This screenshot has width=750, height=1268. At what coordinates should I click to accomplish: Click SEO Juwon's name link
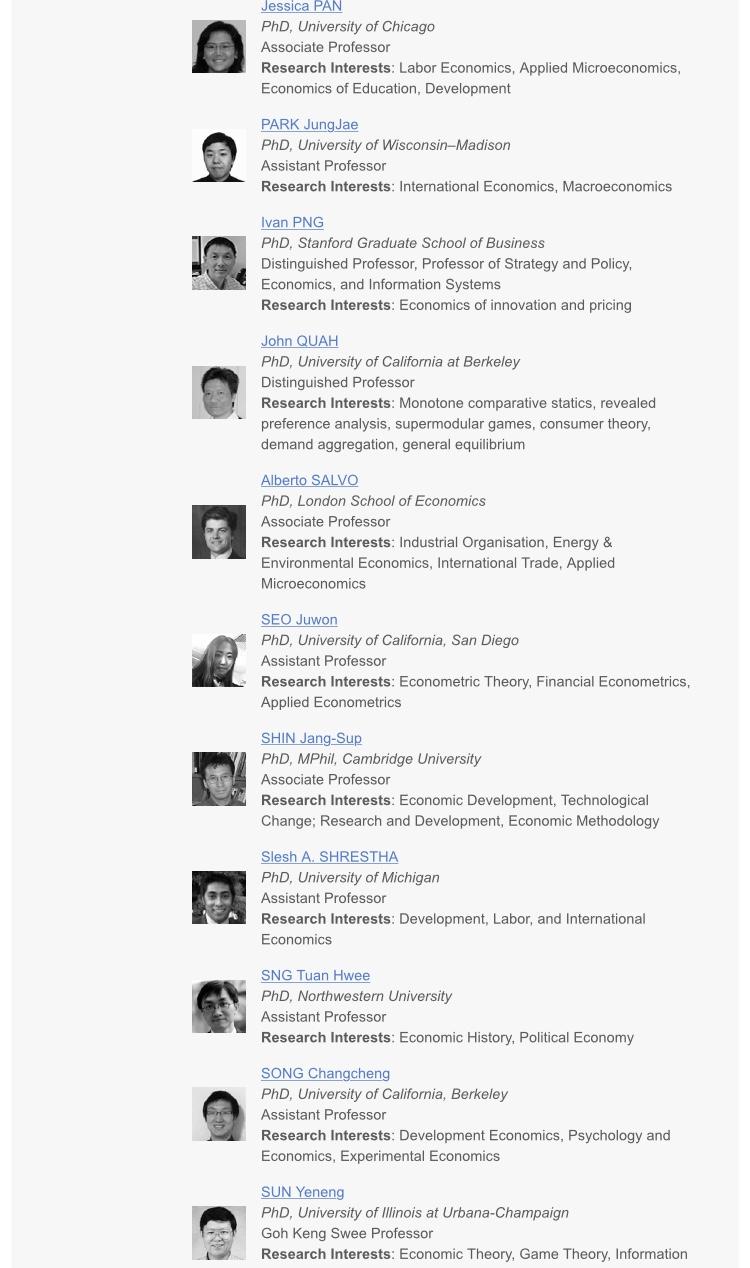(x=299, y=620)
